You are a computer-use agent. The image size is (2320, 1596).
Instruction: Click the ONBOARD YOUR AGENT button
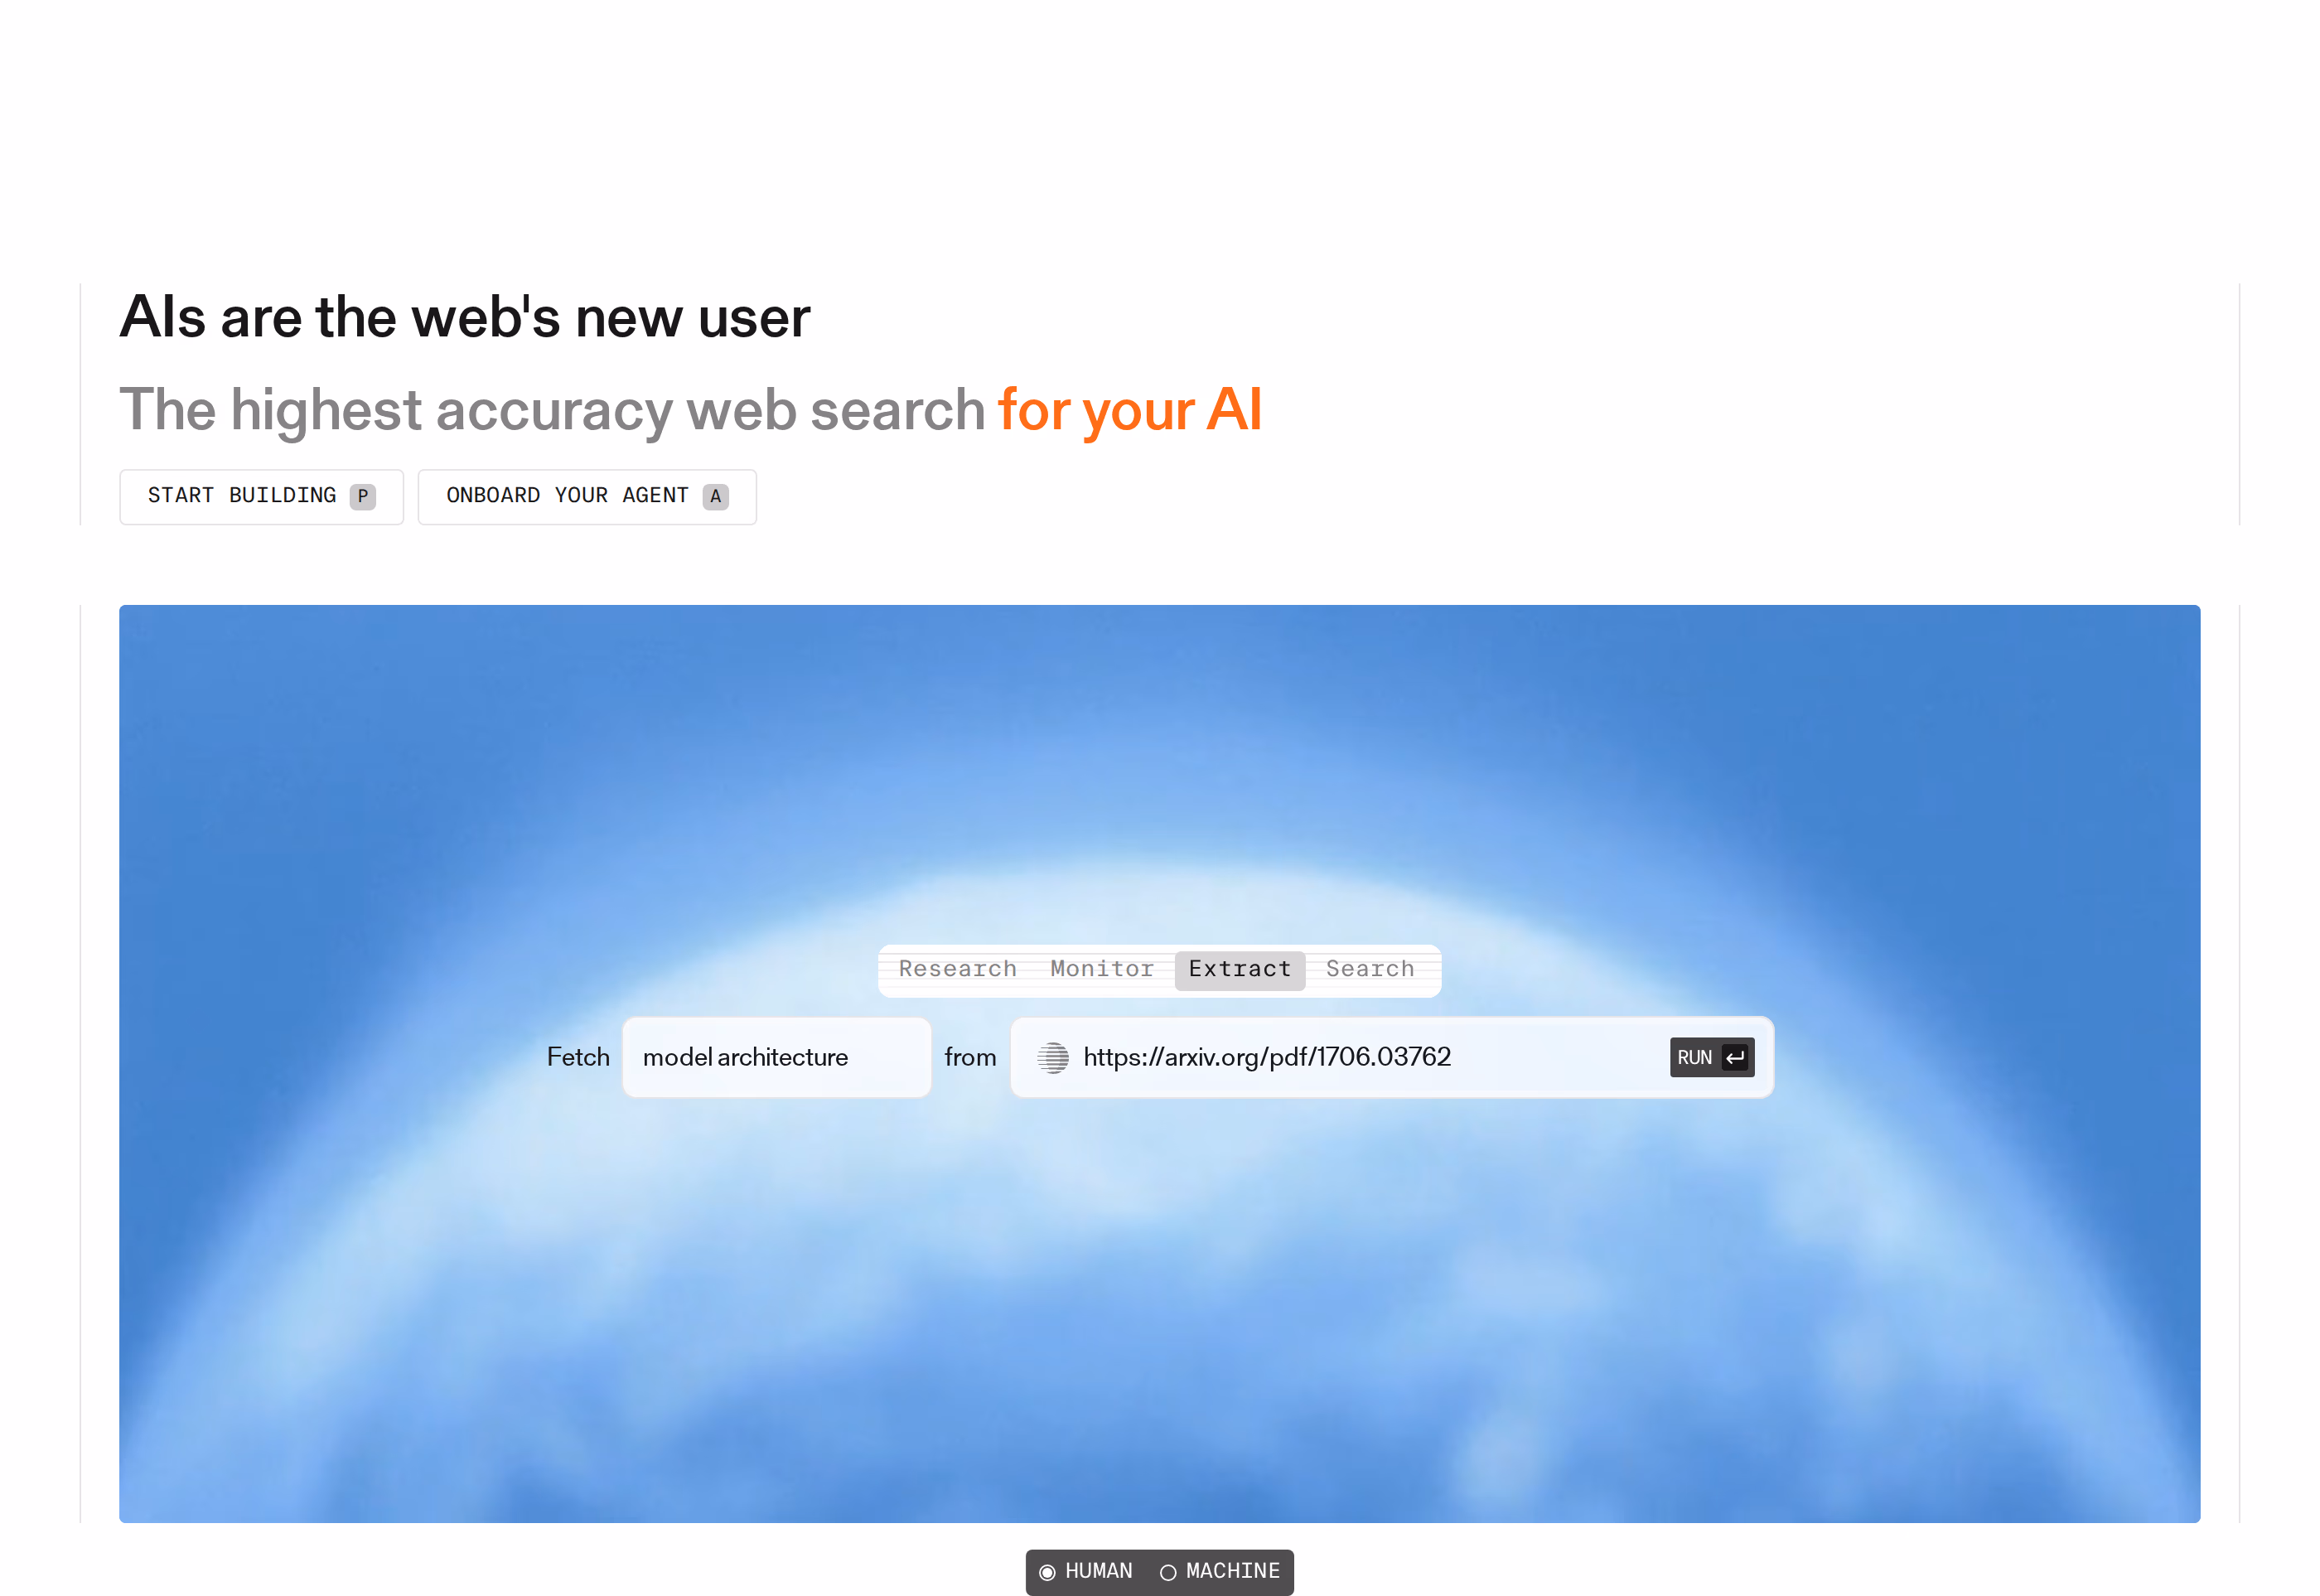pyautogui.click(x=587, y=496)
